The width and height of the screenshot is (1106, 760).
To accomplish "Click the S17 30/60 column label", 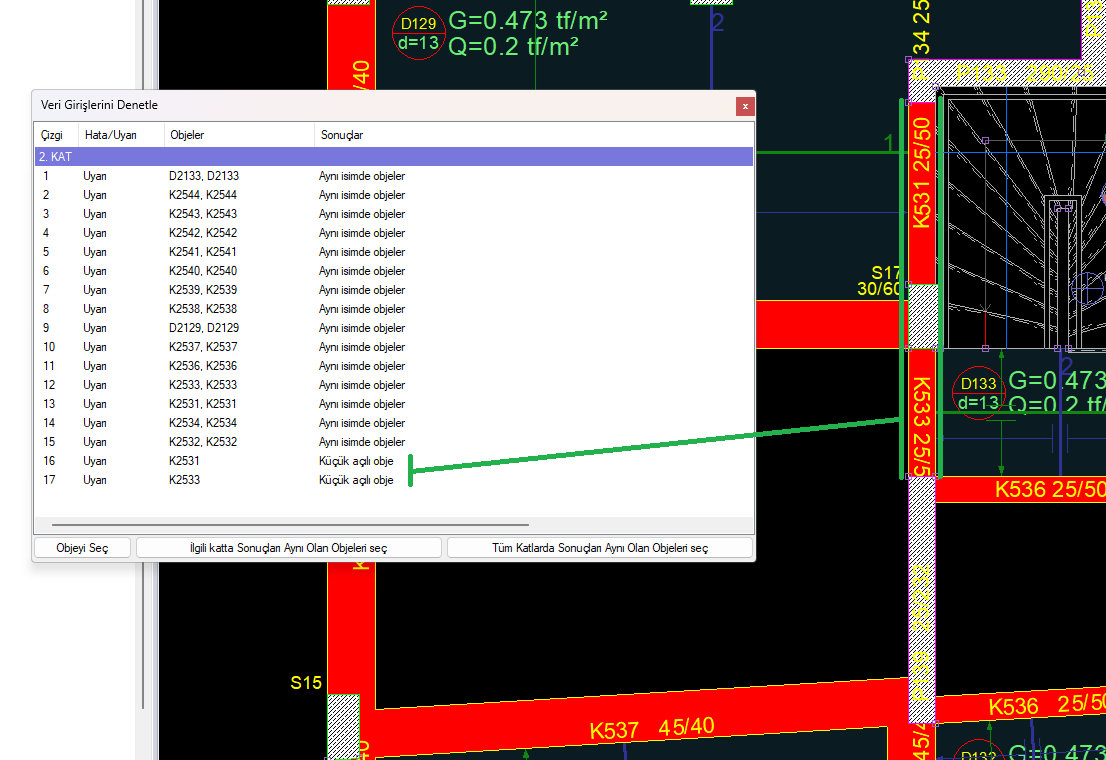I will (x=880, y=281).
